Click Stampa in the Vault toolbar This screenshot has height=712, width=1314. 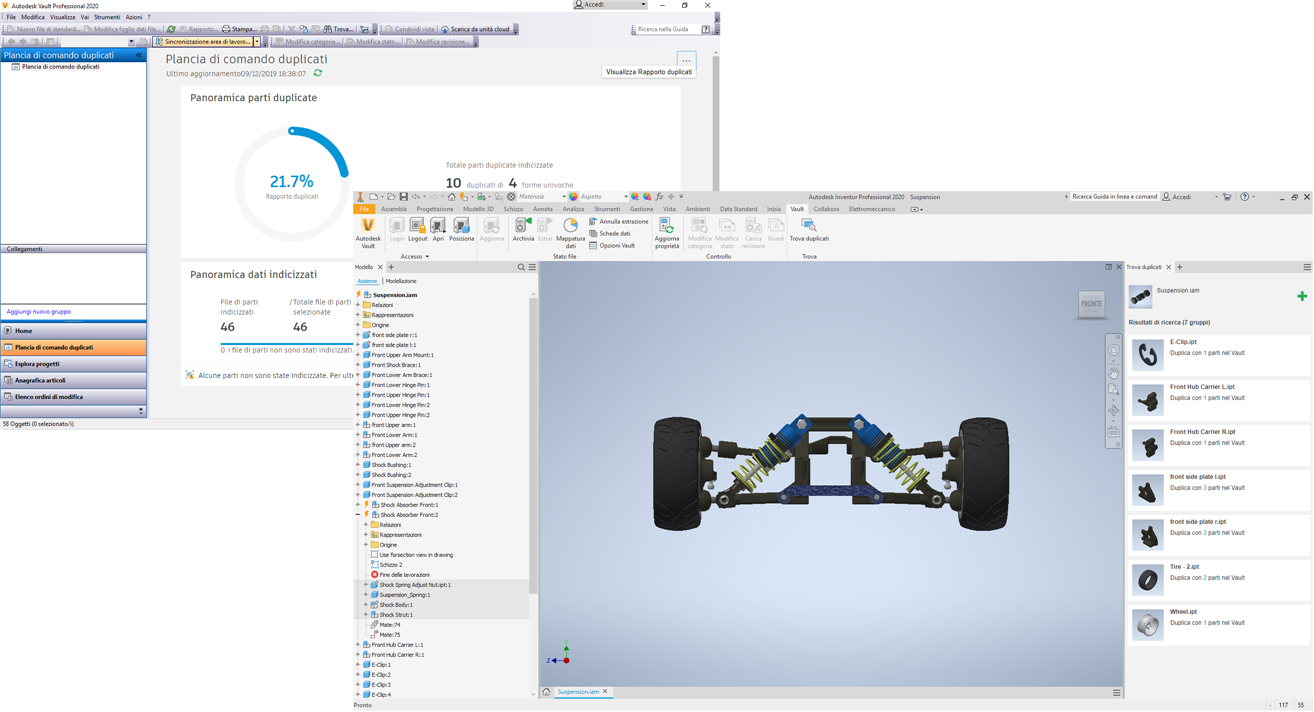238,29
